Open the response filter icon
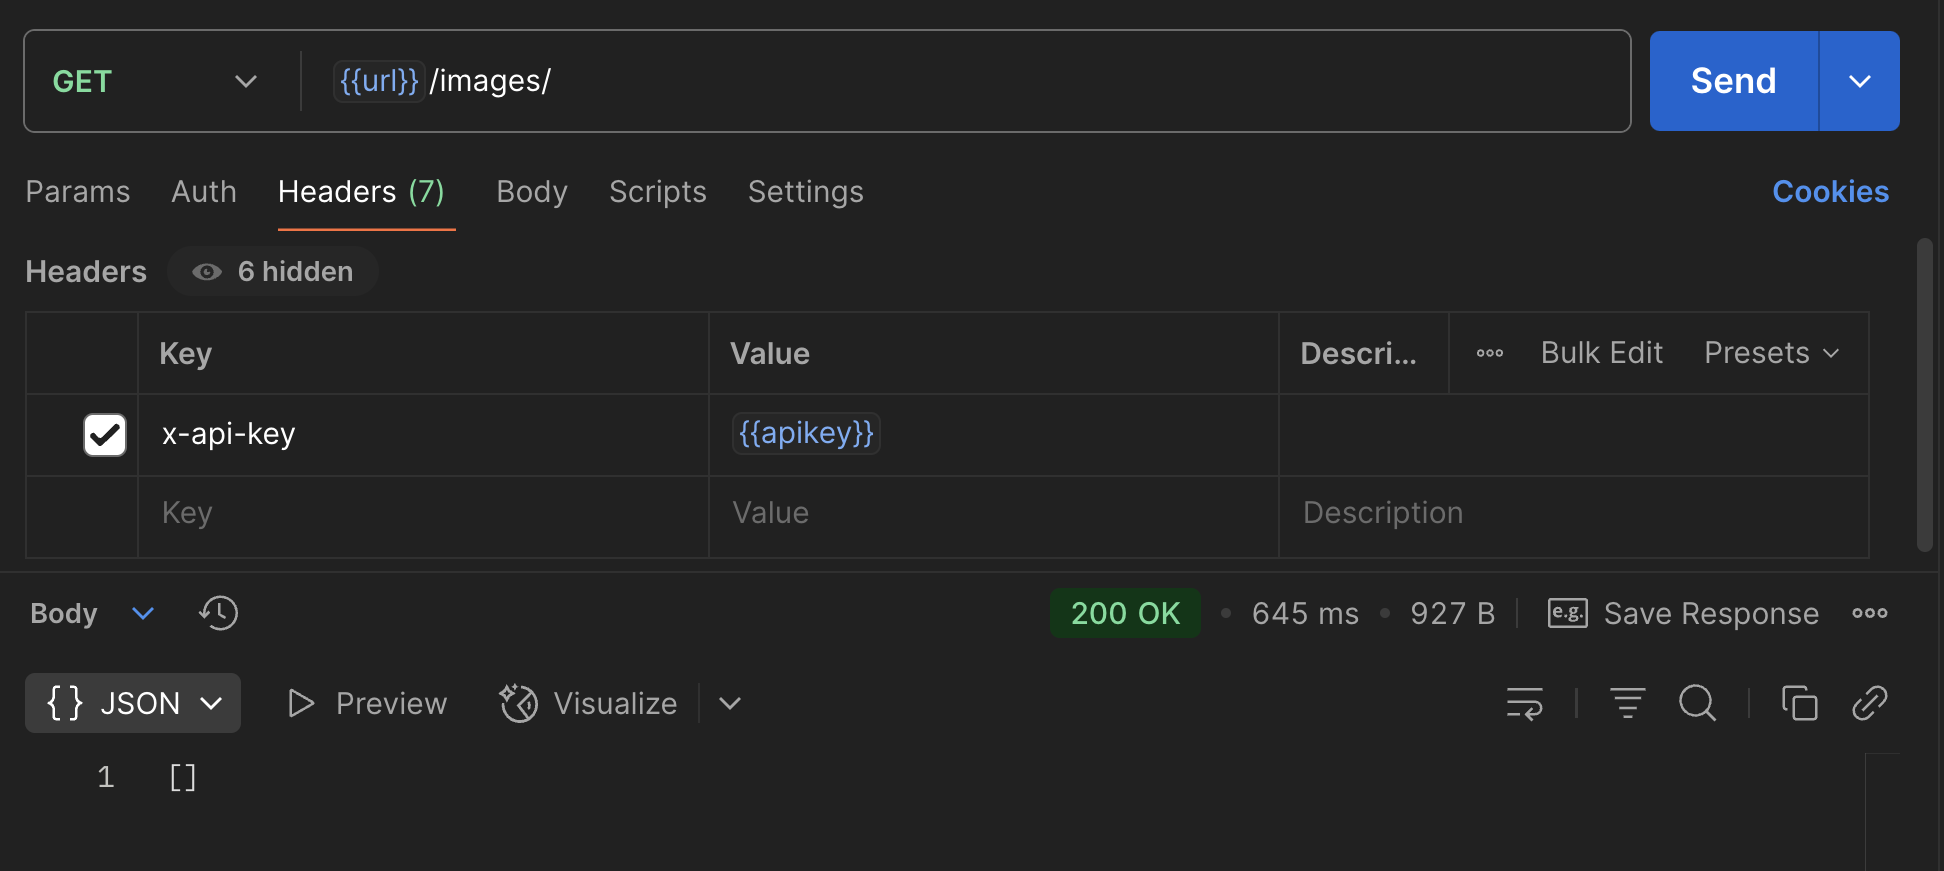Screen dimensions: 1944x871 pos(1627,703)
